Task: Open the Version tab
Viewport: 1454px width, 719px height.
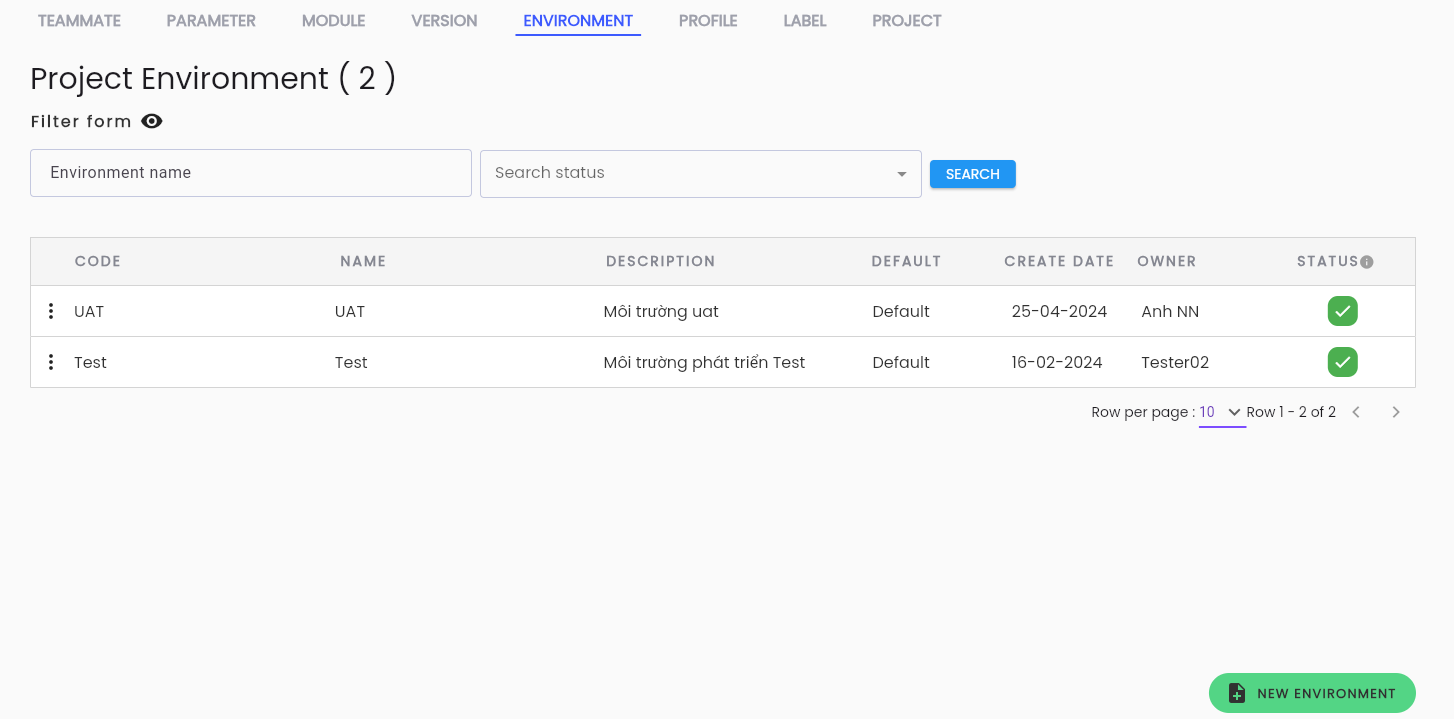Action: [x=444, y=21]
